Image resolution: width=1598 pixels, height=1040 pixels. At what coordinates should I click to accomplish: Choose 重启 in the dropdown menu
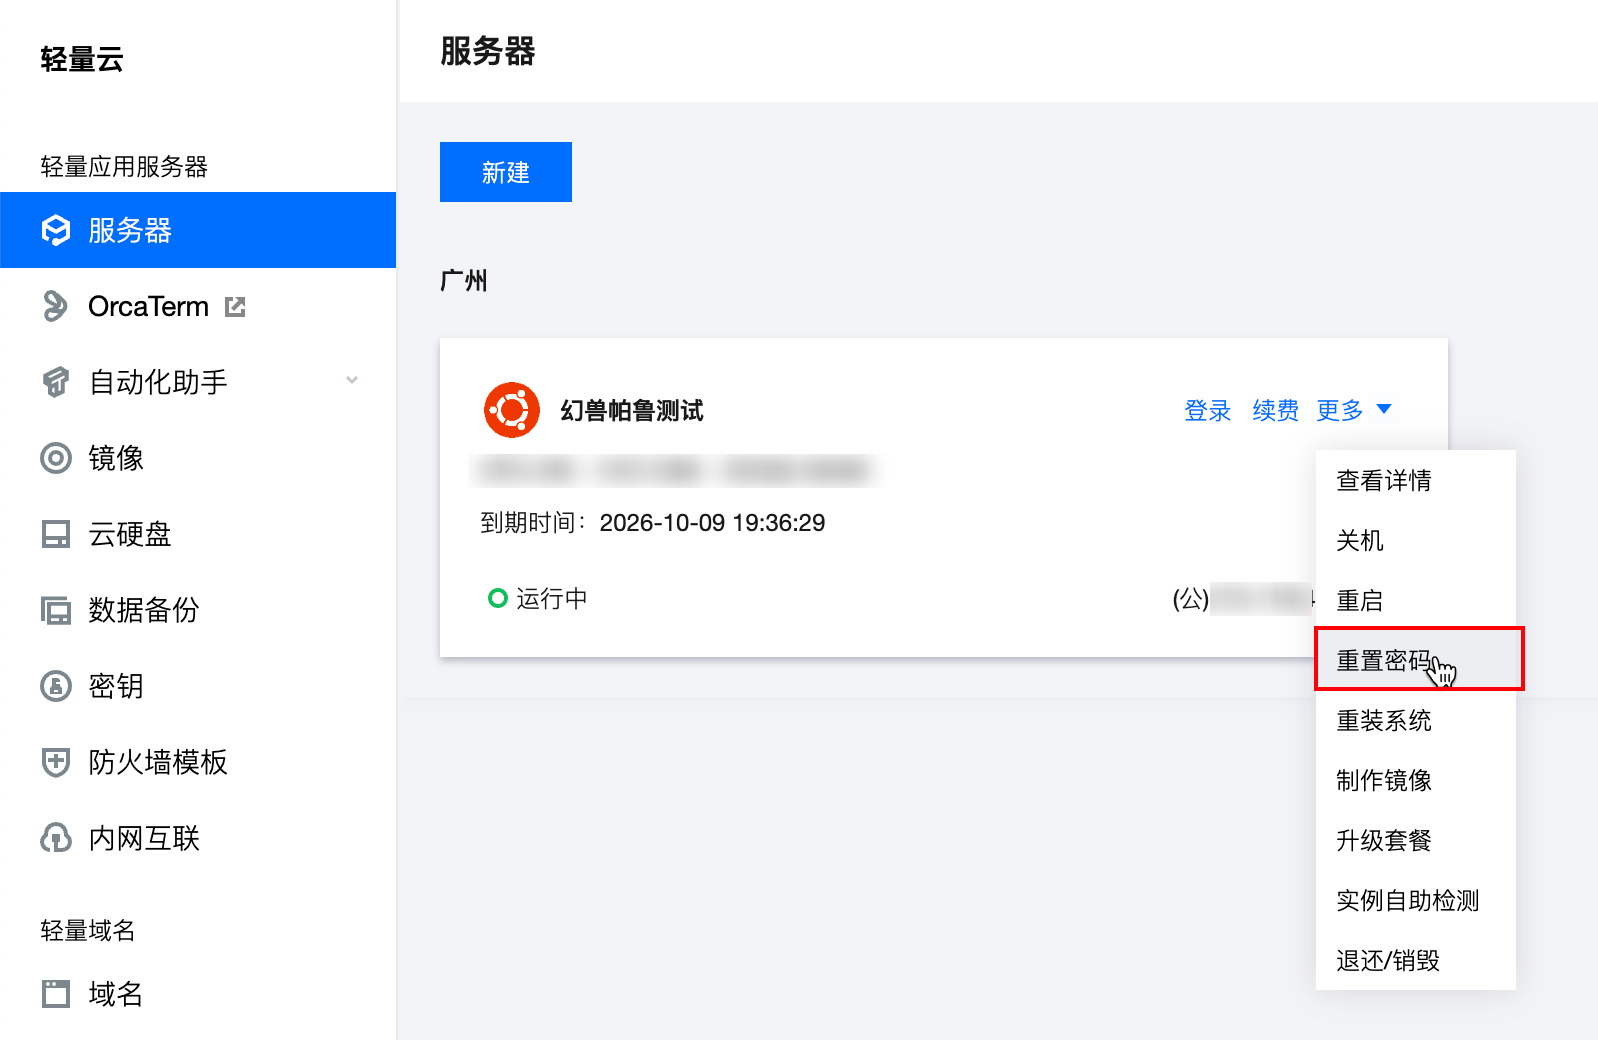pos(1415,600)
